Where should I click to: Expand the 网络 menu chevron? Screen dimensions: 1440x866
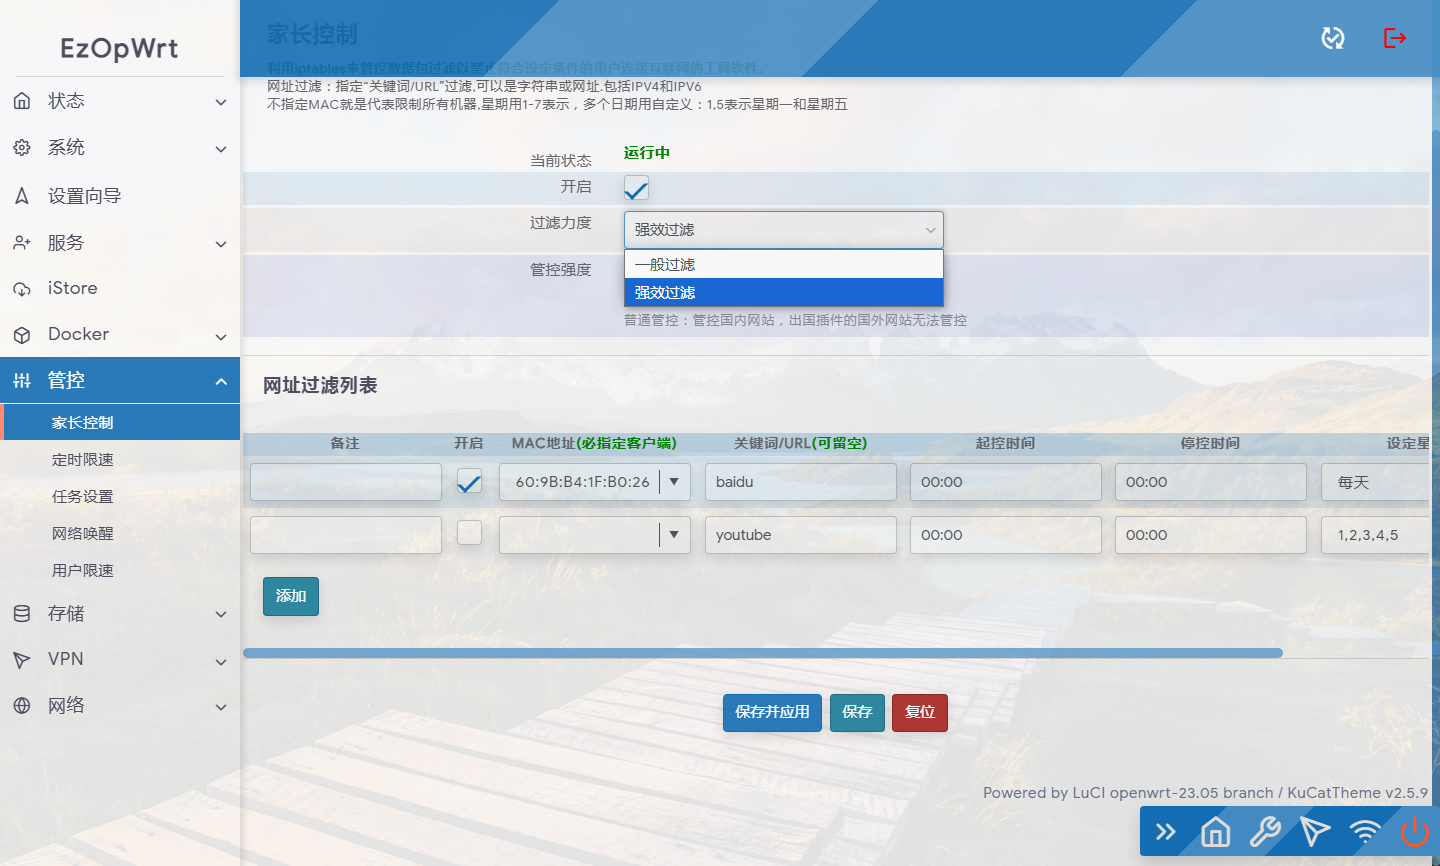[221, 707]
